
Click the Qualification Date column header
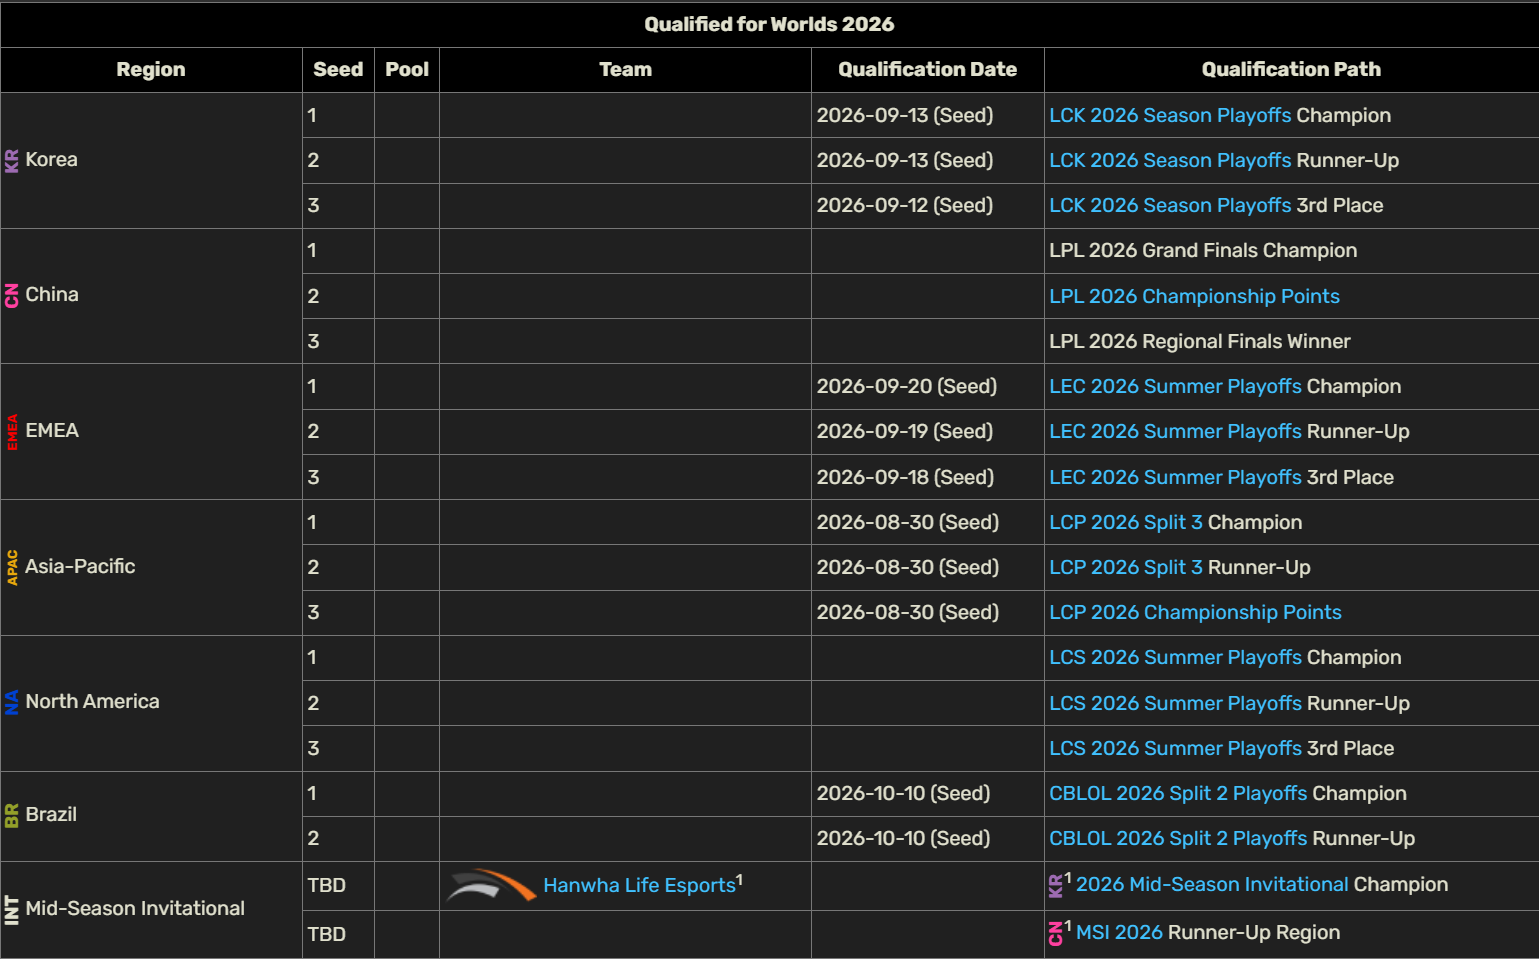tap(927, 70)
